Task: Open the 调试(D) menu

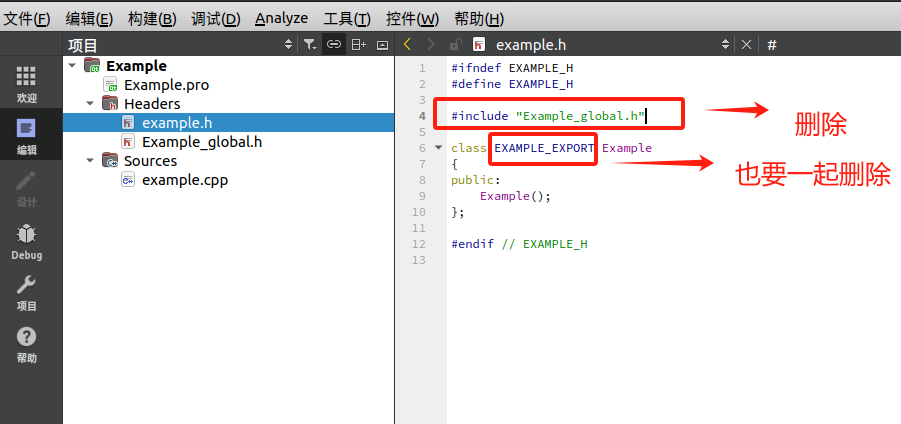Action: 215,19
